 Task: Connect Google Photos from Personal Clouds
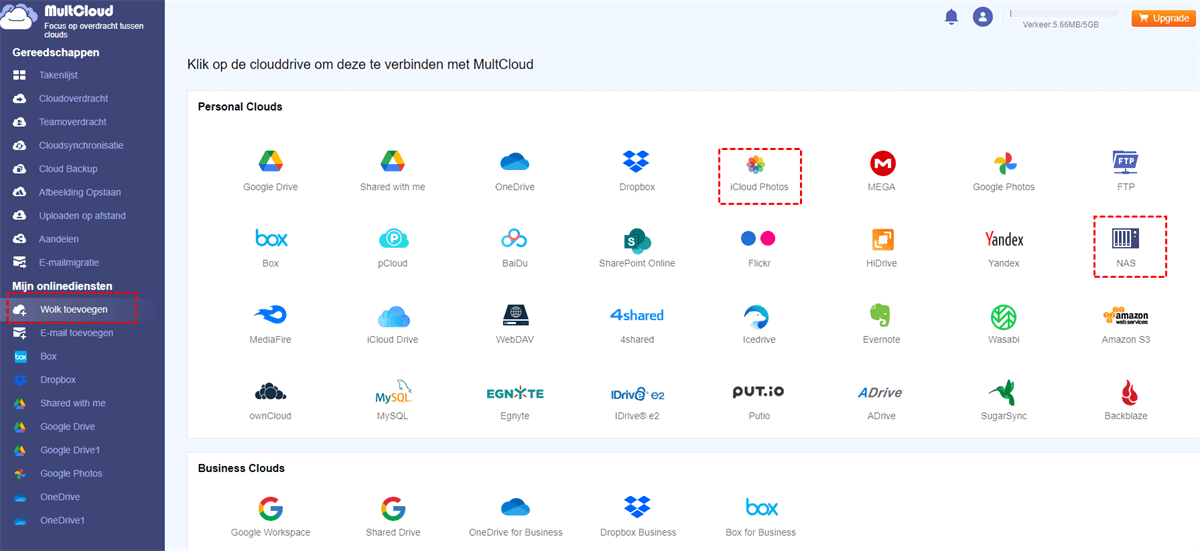[1004, 163]
